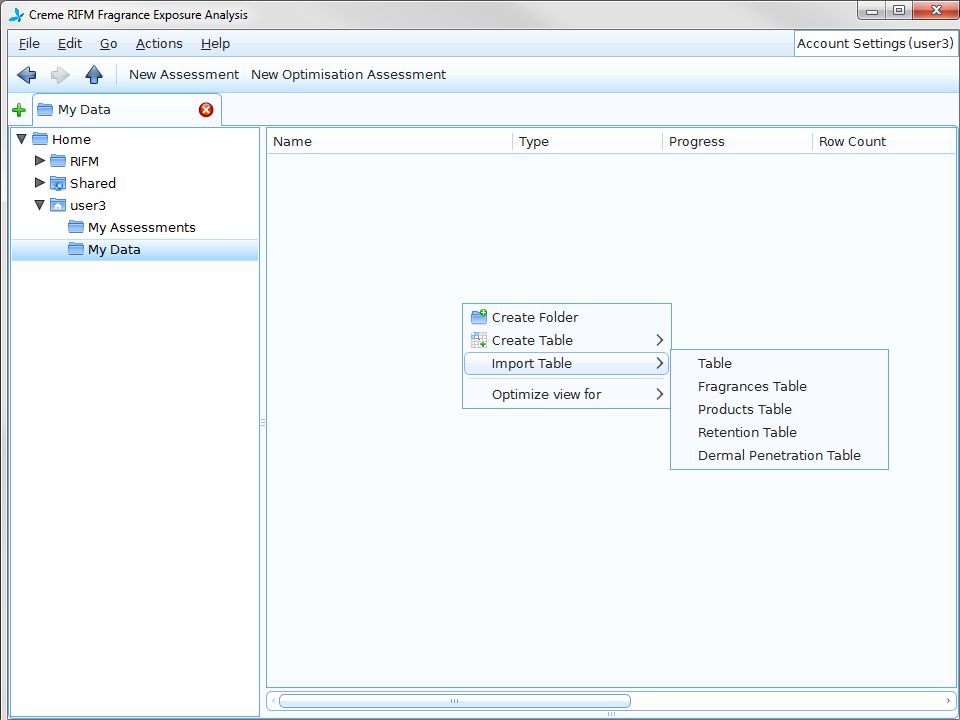Viewport: 960px width, 720px height.
Task: Sort by the Row Count column header
Action: click(x=884, y=141)
